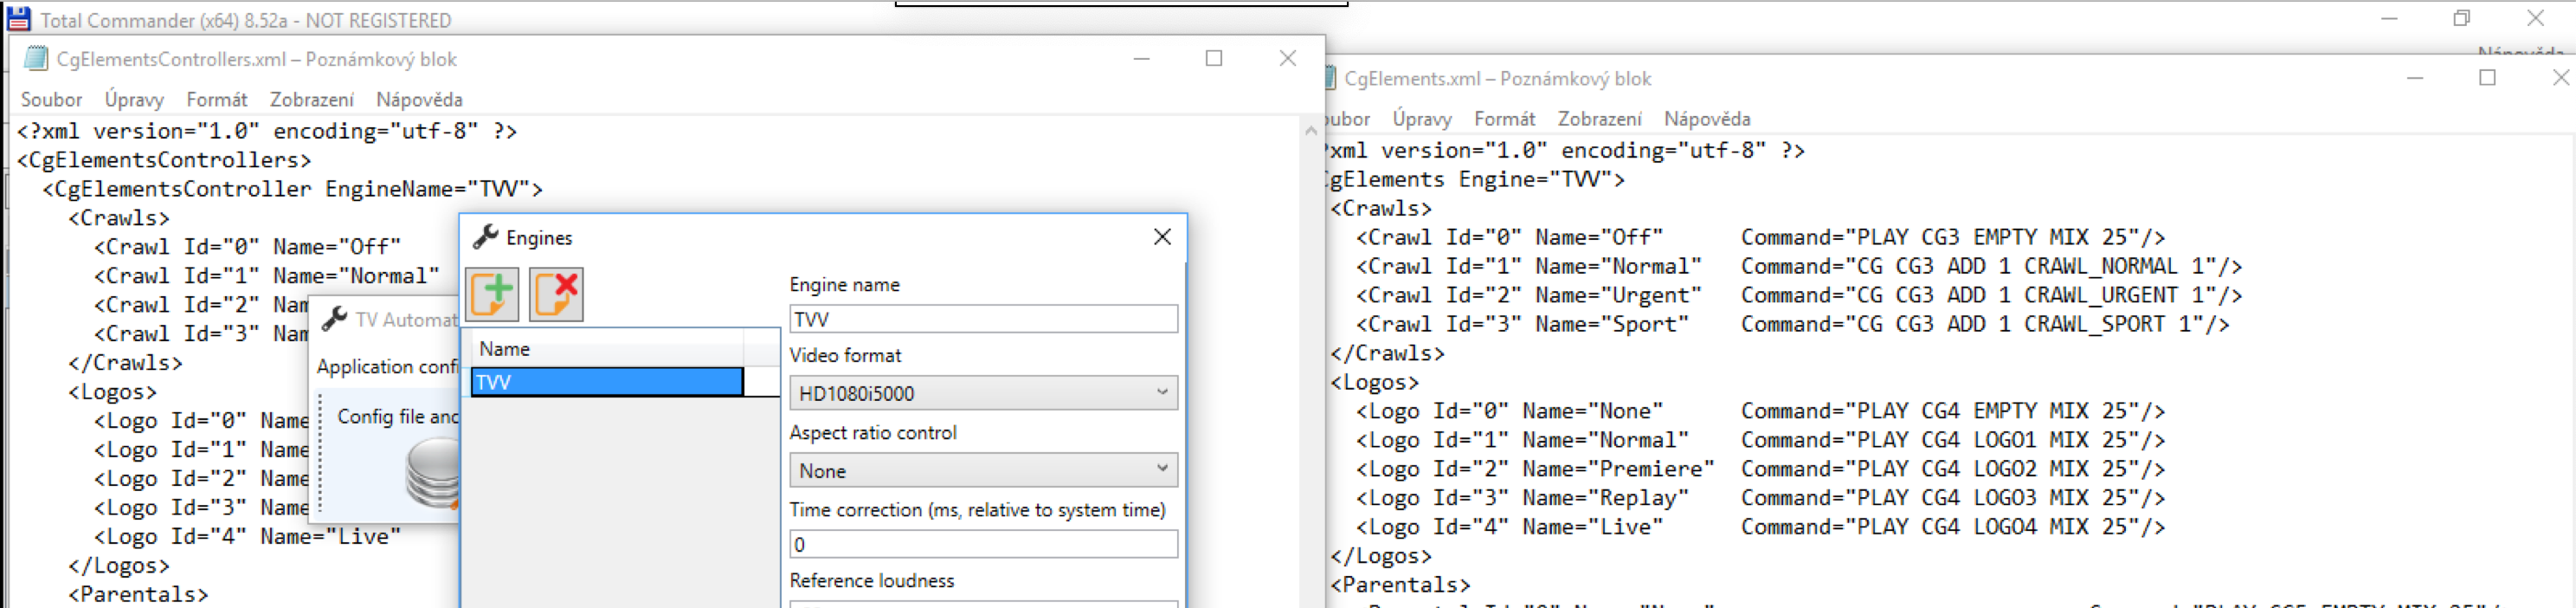Viewport: 2576px width, 608px height.
Task: Open Úpravy menu in CgElementsControllers.xml window
Action: pyautogui.click(x=134, y=100)
